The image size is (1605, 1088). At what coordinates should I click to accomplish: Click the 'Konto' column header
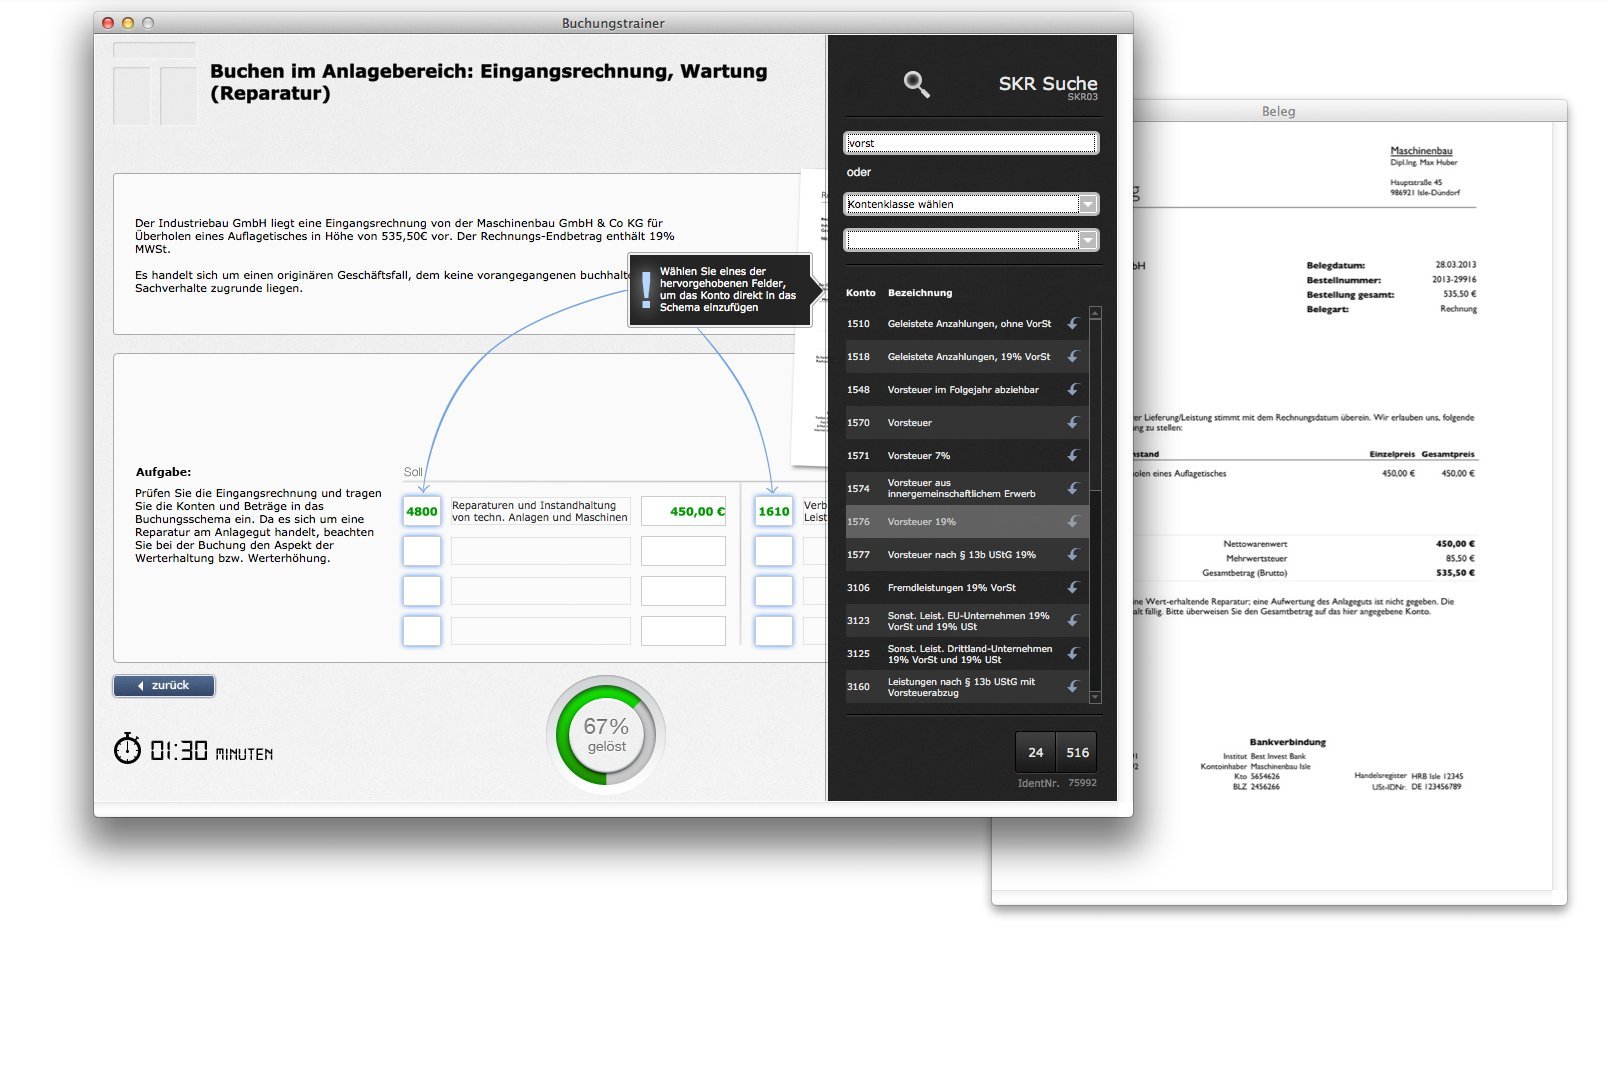click(860, 293)
